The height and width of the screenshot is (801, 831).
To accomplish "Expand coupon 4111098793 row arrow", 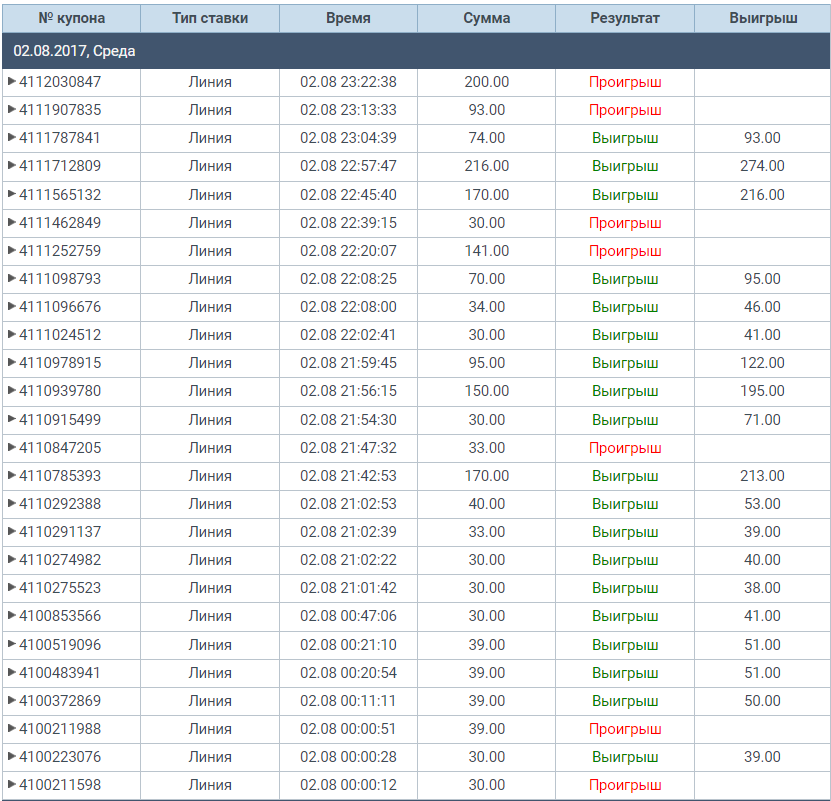I will pyautogui.click(x=12, y=279).
